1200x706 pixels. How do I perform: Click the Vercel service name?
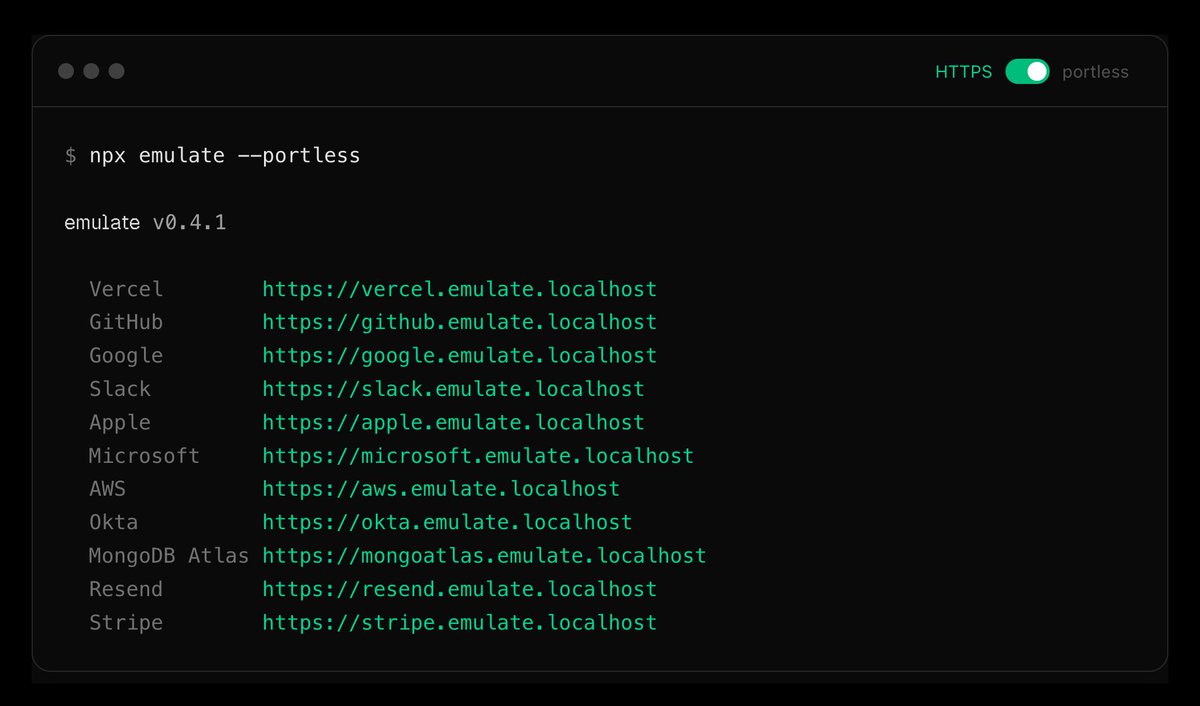(x=126, y=290)
